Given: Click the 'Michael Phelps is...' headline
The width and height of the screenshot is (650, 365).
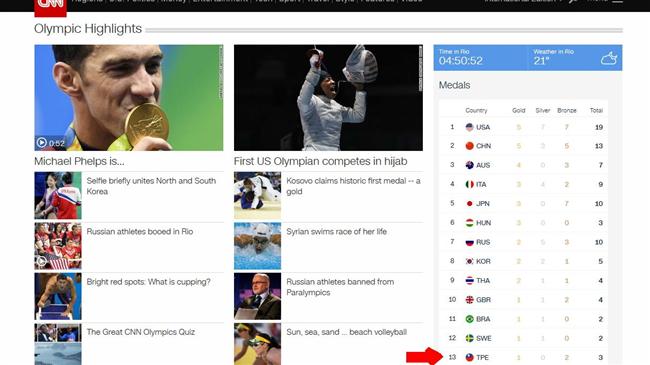Looking at the screenshot, I should (79, 161).
